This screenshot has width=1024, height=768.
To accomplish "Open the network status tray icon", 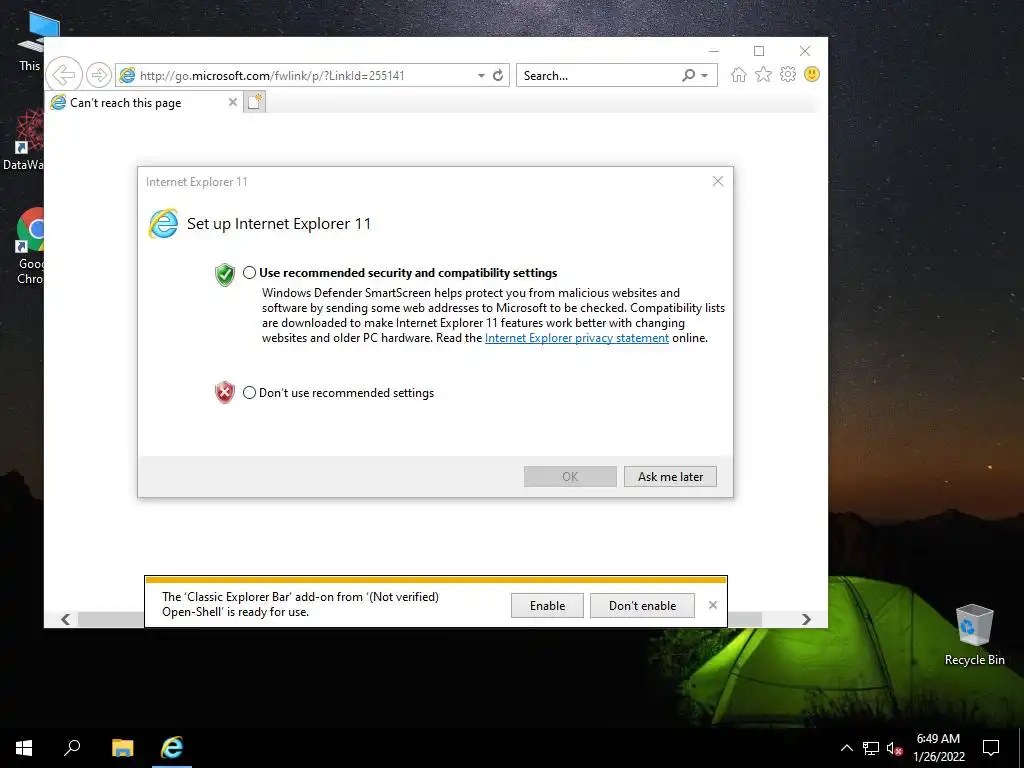I will tap(871, 748).
